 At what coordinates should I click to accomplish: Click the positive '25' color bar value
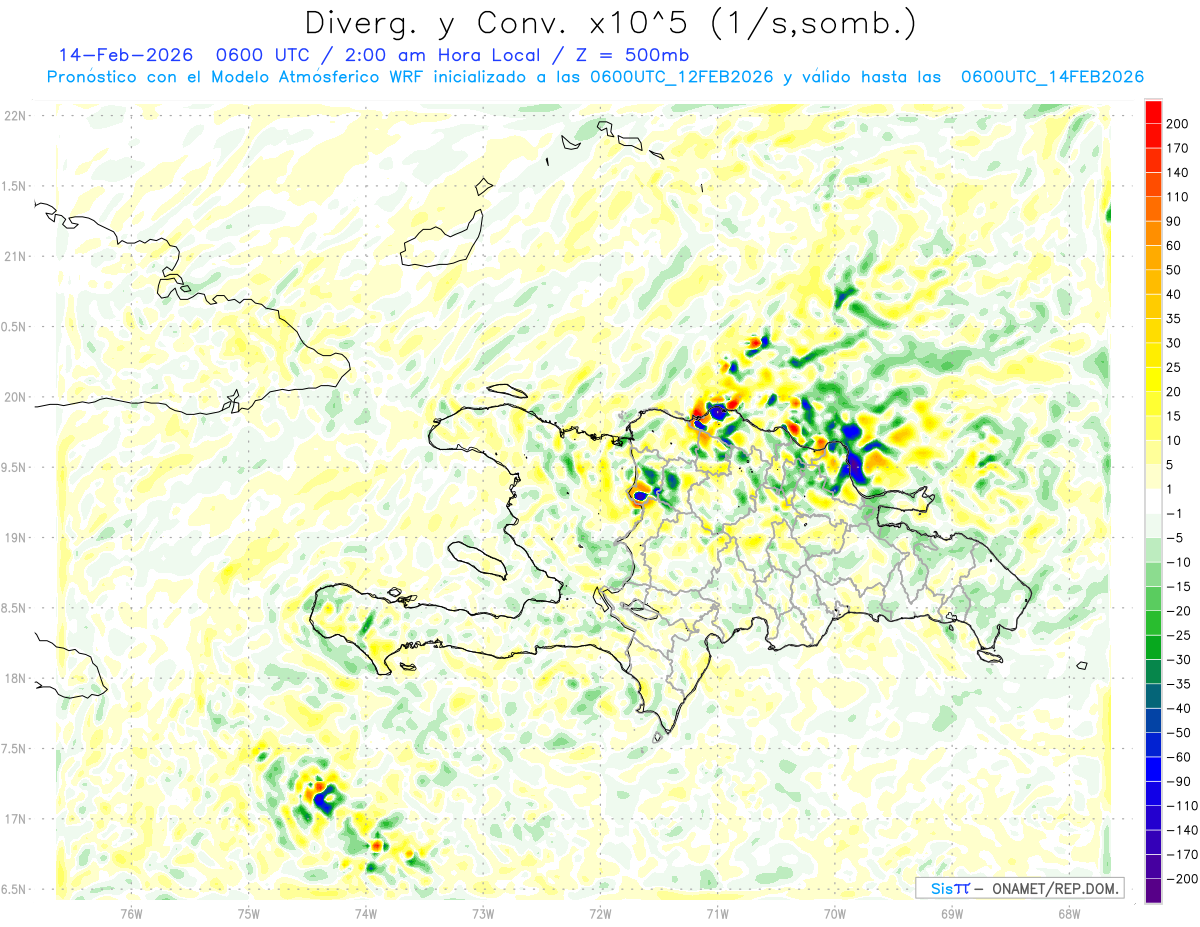pos(1175,367)
